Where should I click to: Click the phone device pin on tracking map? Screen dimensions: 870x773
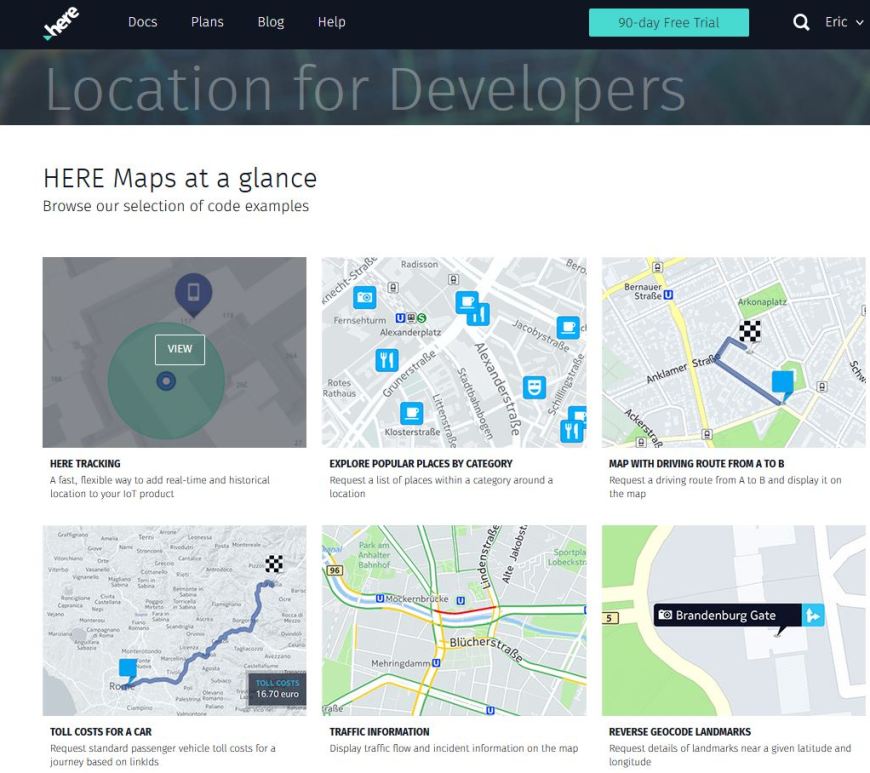193,293
